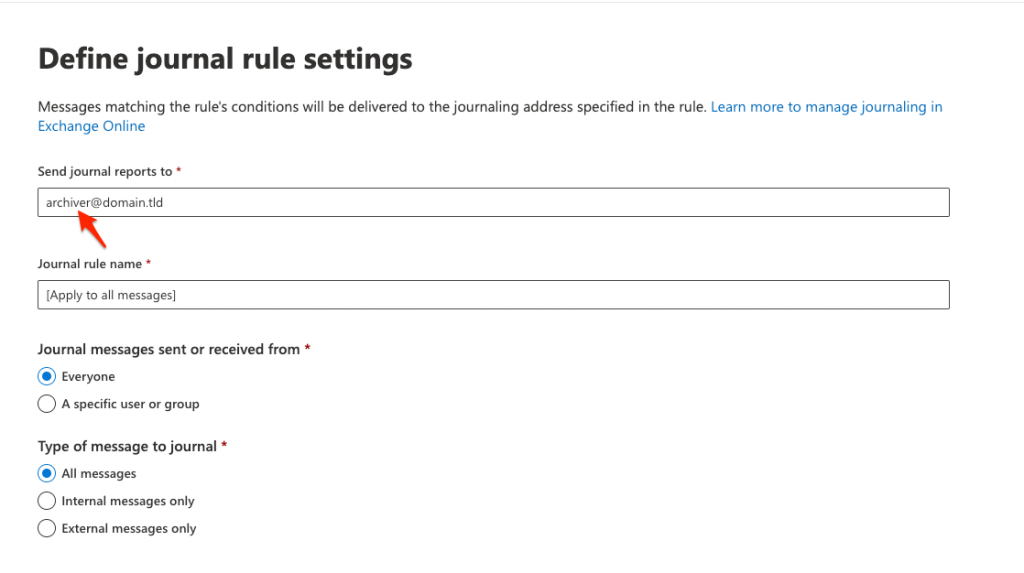Click into the Journal rule name field

pos(493,295)
